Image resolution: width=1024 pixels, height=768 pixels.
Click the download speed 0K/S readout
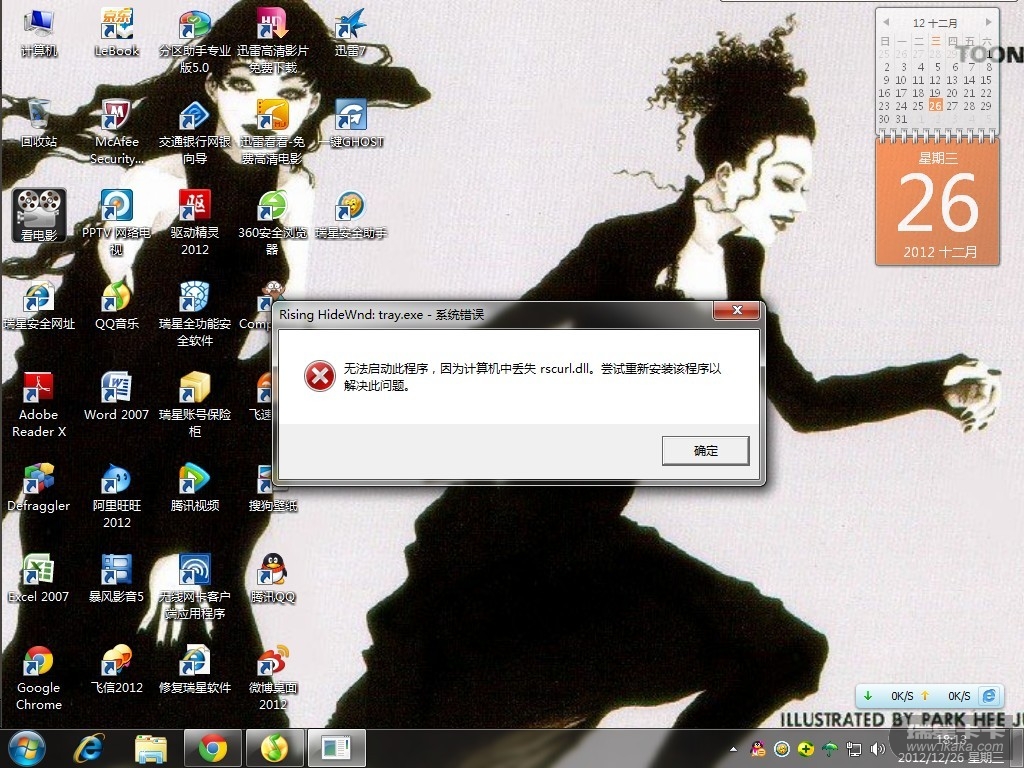tap(902, 696)
